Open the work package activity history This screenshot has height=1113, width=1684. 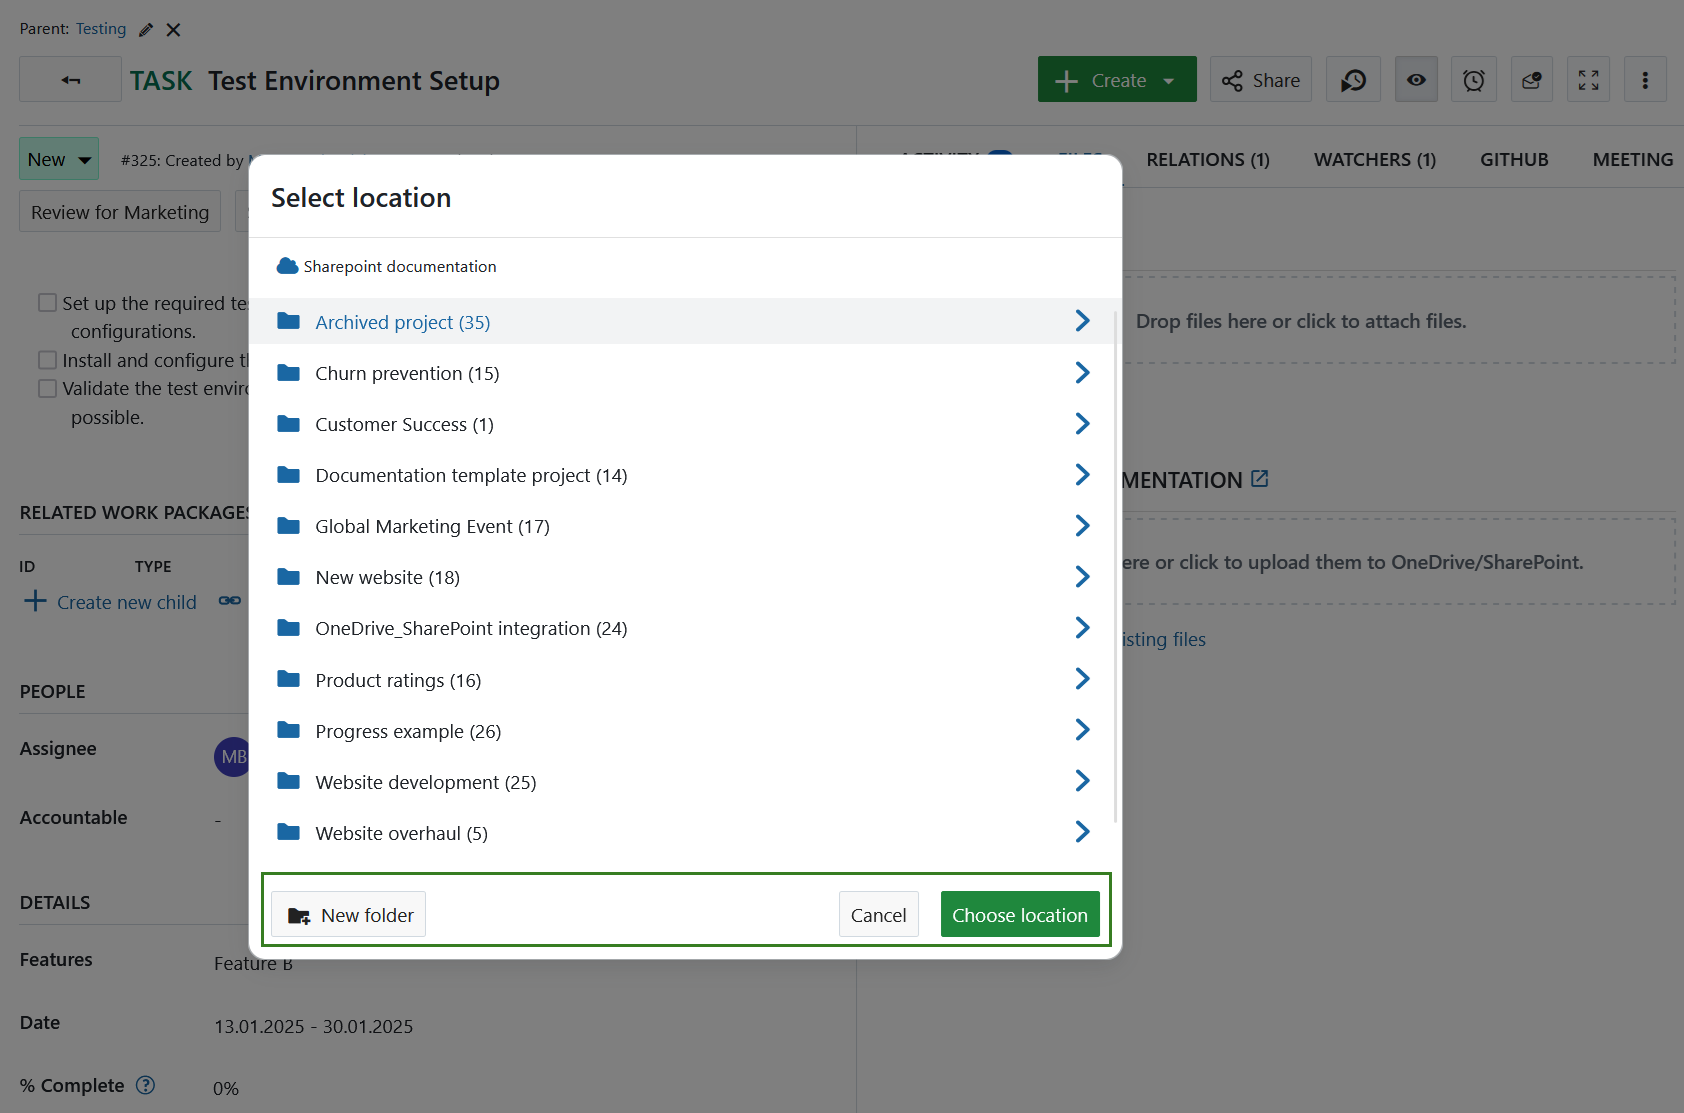(x=1352, y=79)
